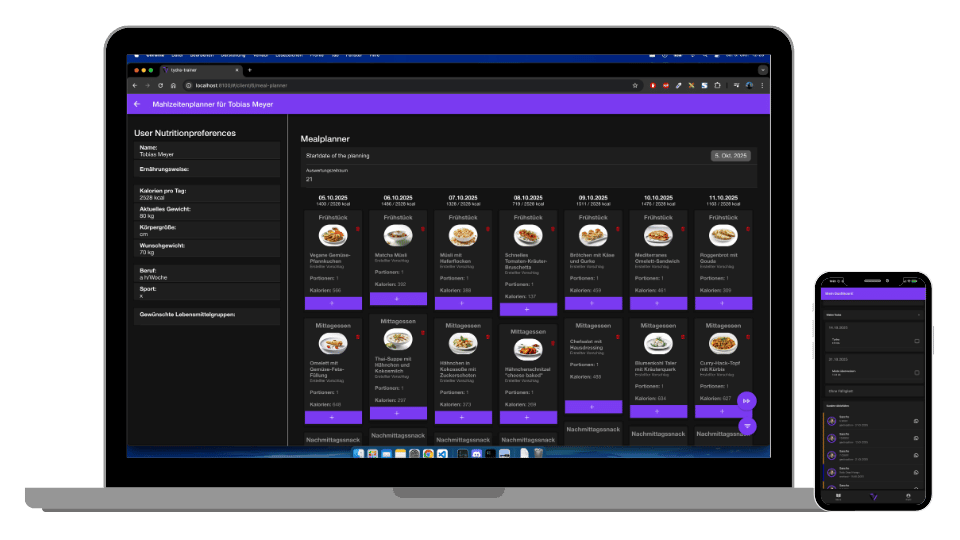The width and height of the screenshot is (960, 540).
Task: Select the 07.10.2025 day header
Action: click(x=463, y=200)
